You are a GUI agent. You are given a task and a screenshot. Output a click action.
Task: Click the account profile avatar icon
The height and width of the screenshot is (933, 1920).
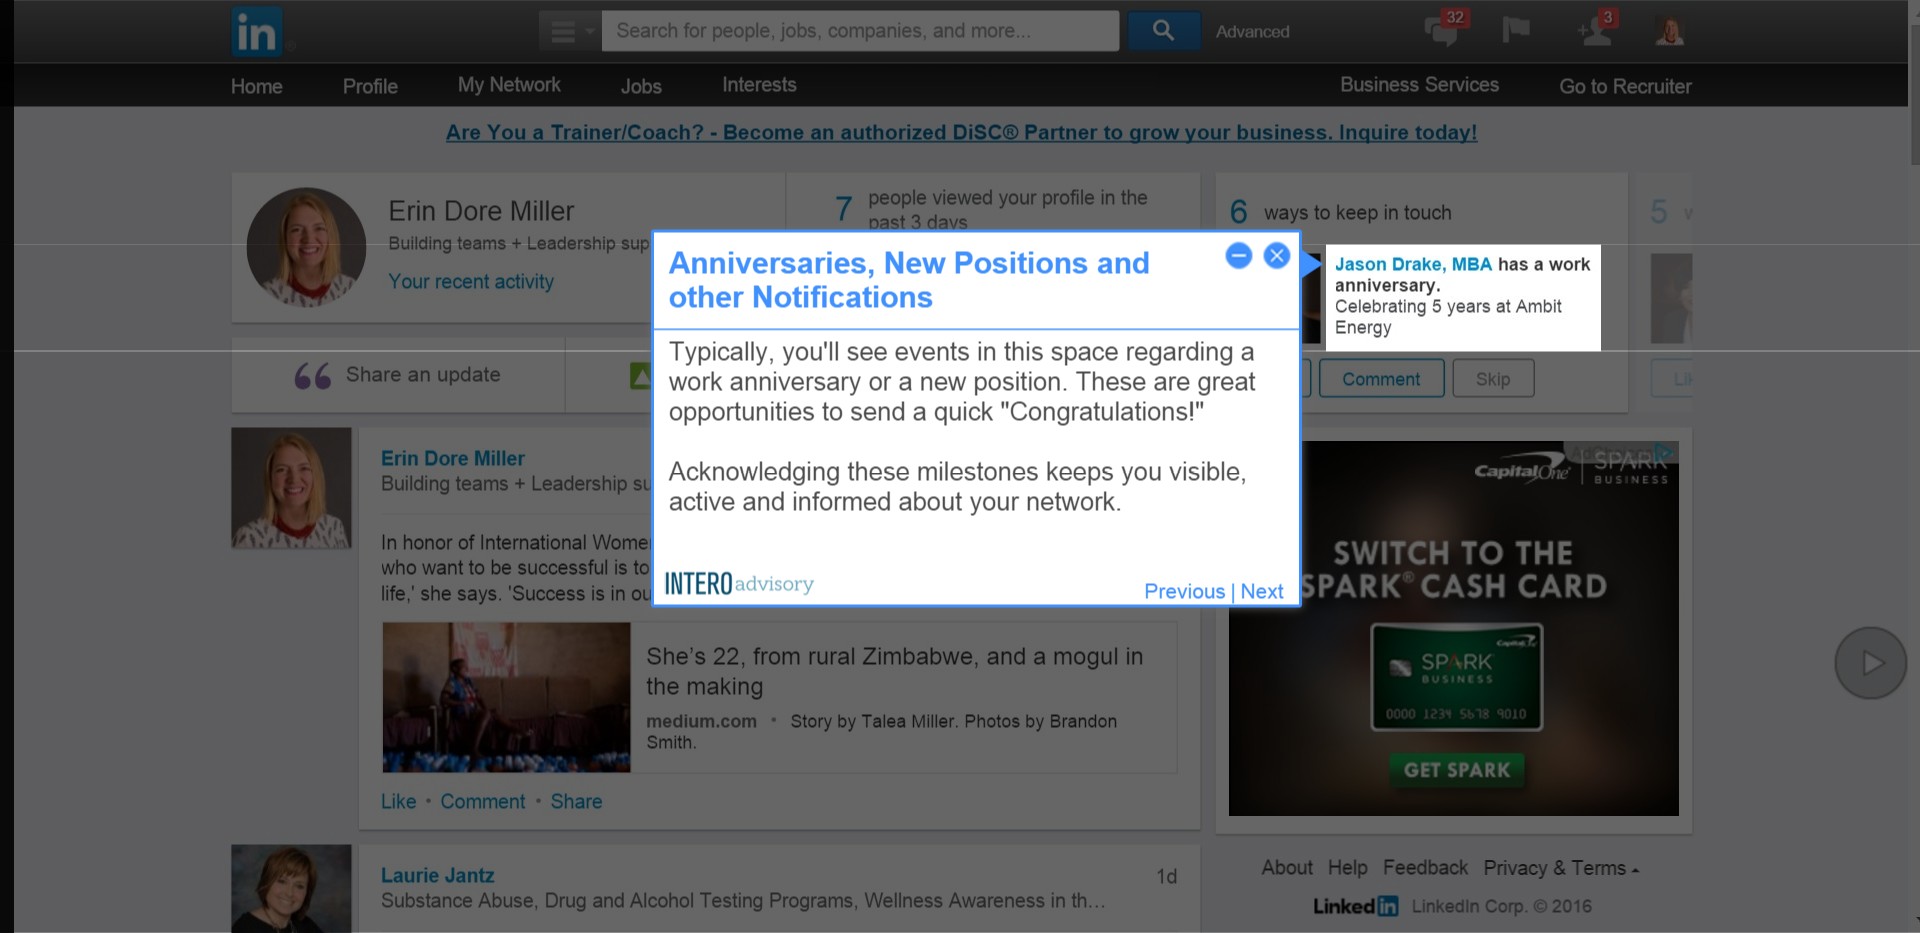(1669, 31)
